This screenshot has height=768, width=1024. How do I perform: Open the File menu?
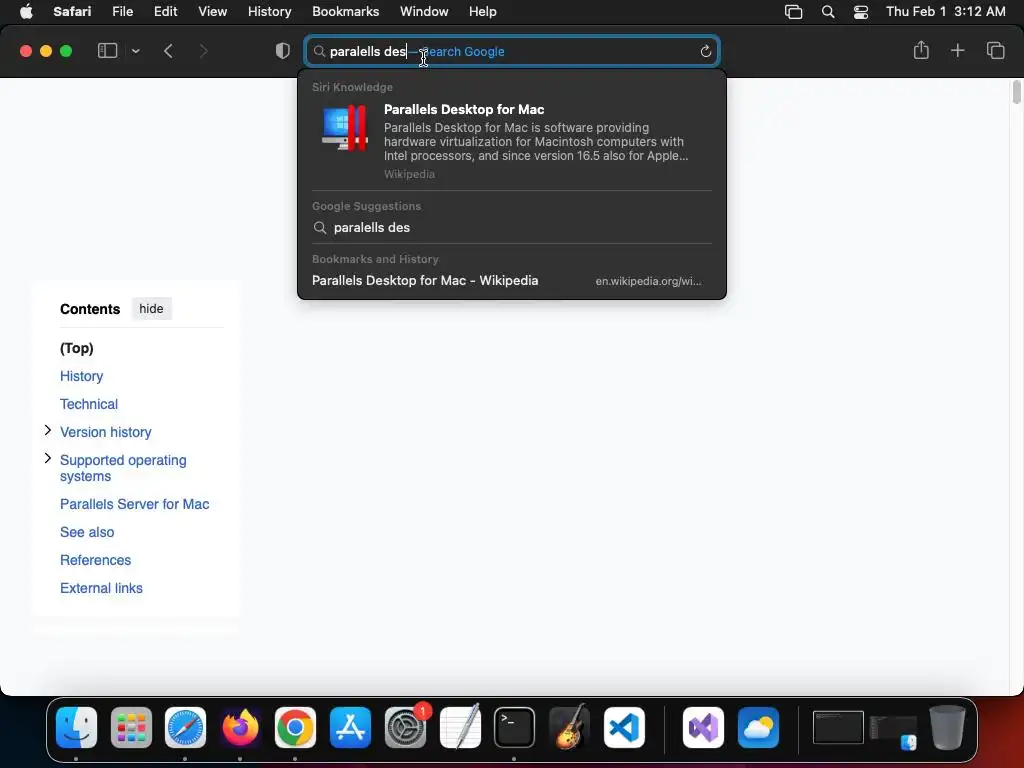(122, 11)
